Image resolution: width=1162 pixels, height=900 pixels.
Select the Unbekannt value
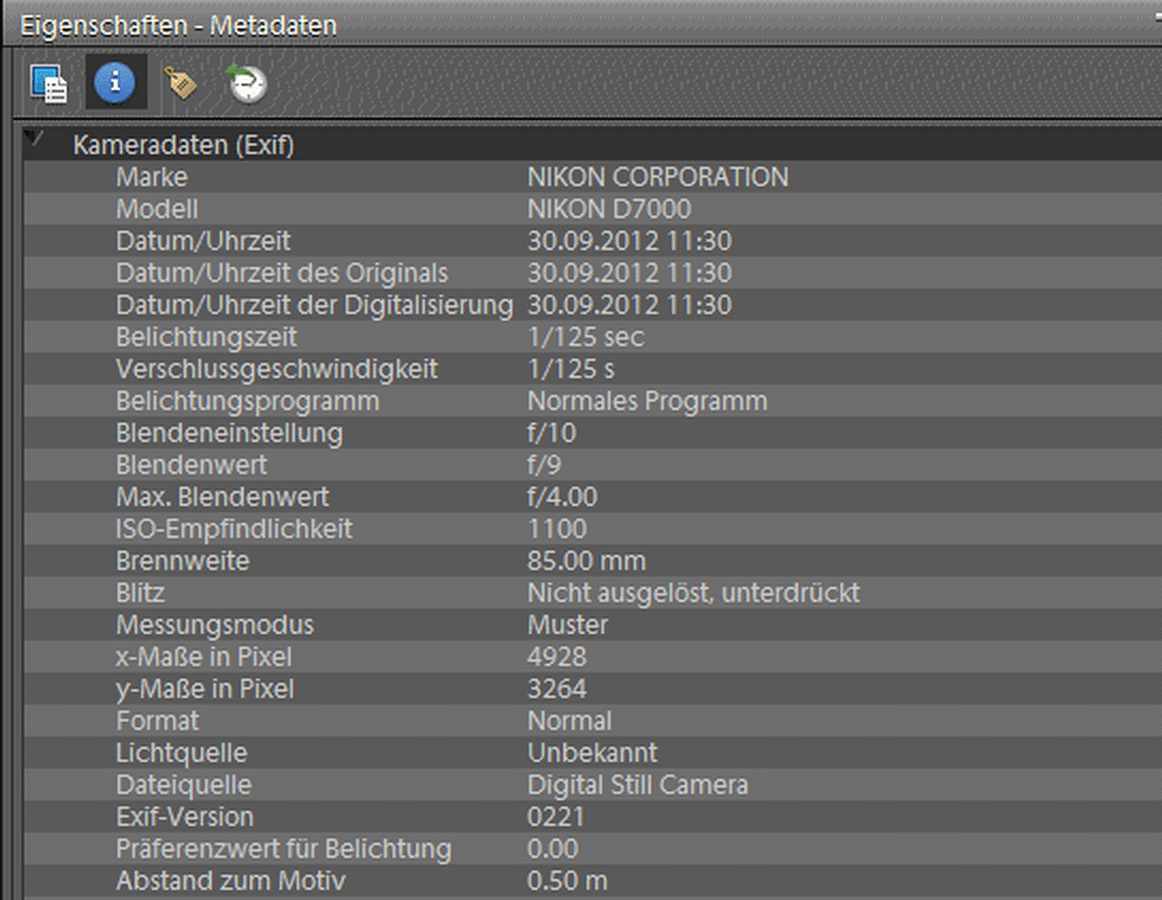[x=592, y=753]
